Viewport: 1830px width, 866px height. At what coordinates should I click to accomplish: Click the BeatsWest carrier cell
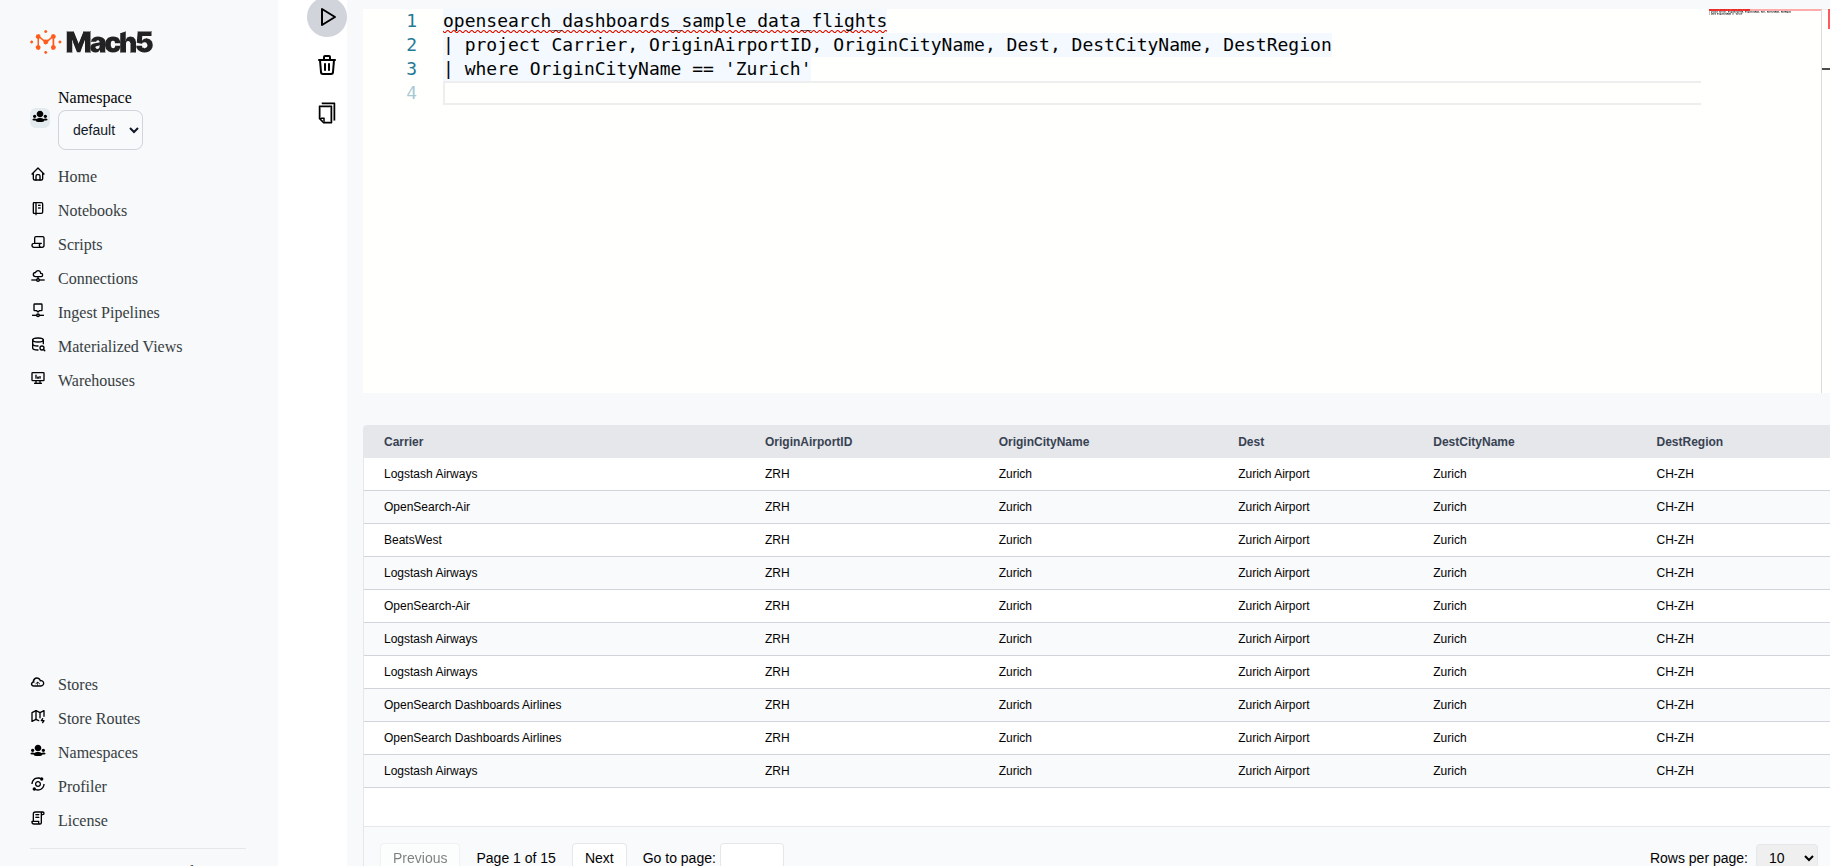(x=413, y=540)
